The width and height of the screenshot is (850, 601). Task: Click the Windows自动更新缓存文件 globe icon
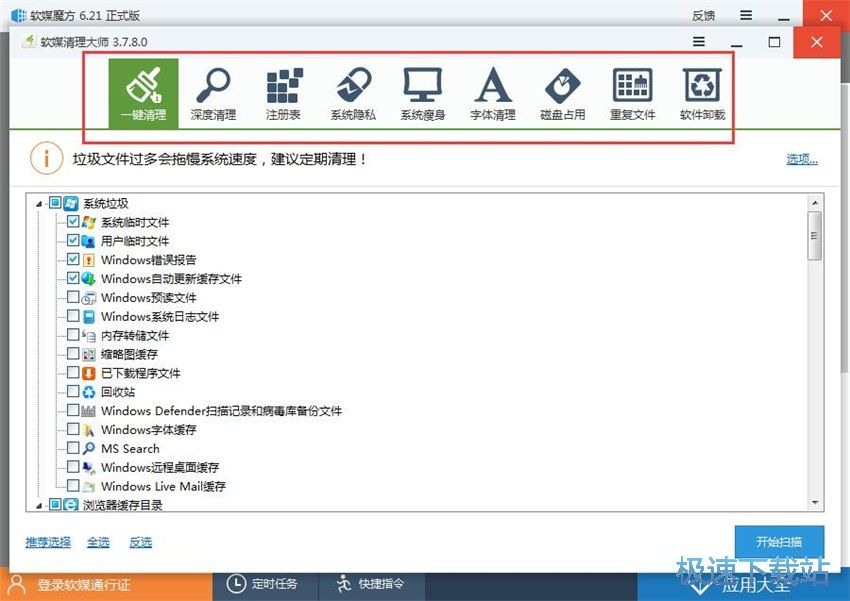coord(89,279)
